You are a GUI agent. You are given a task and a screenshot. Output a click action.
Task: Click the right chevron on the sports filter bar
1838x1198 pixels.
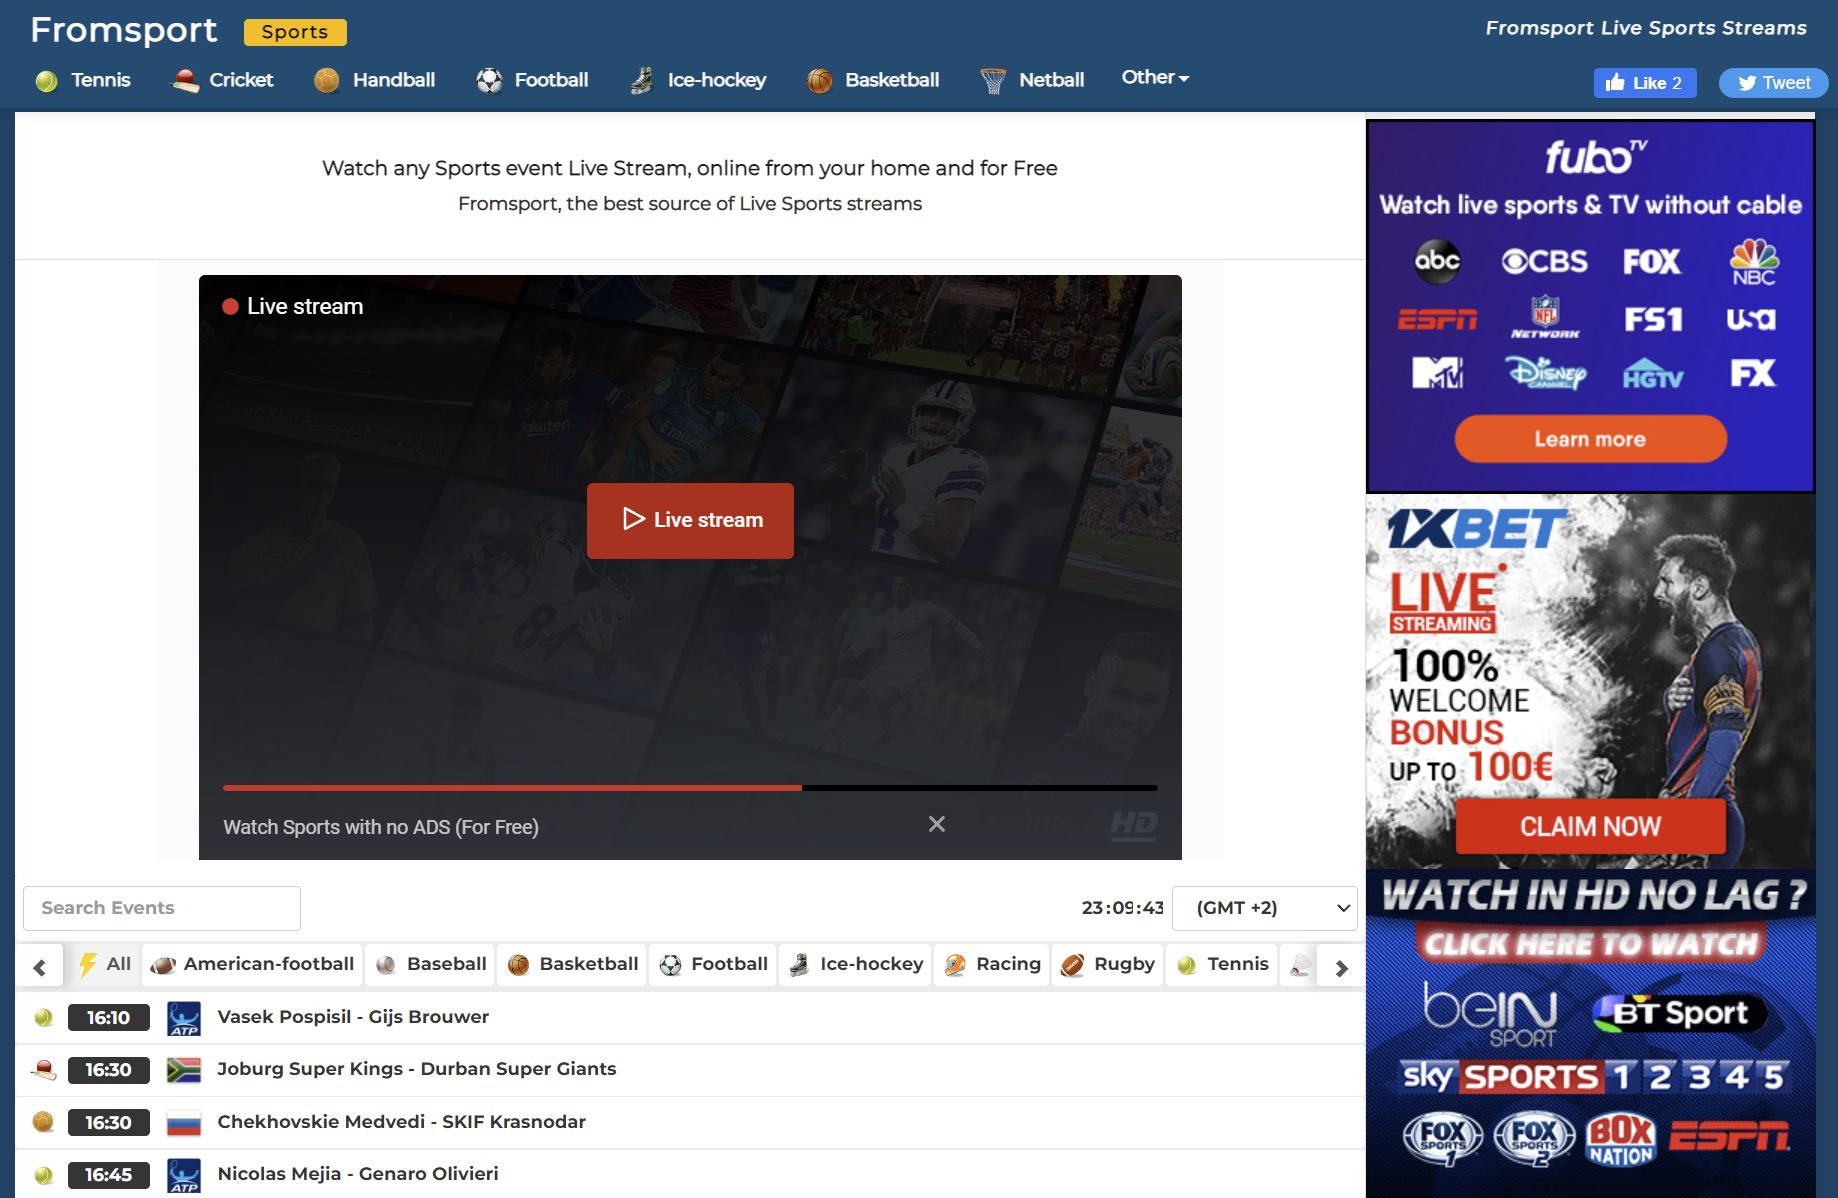1342,967
